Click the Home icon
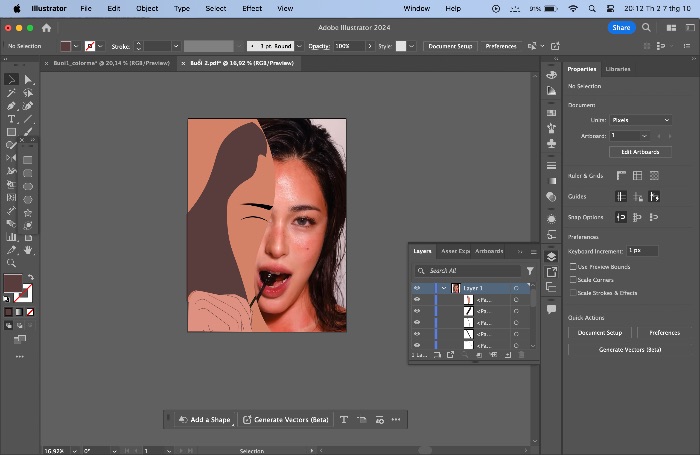This screenshot has height=455, width=700. pos(46,28)
